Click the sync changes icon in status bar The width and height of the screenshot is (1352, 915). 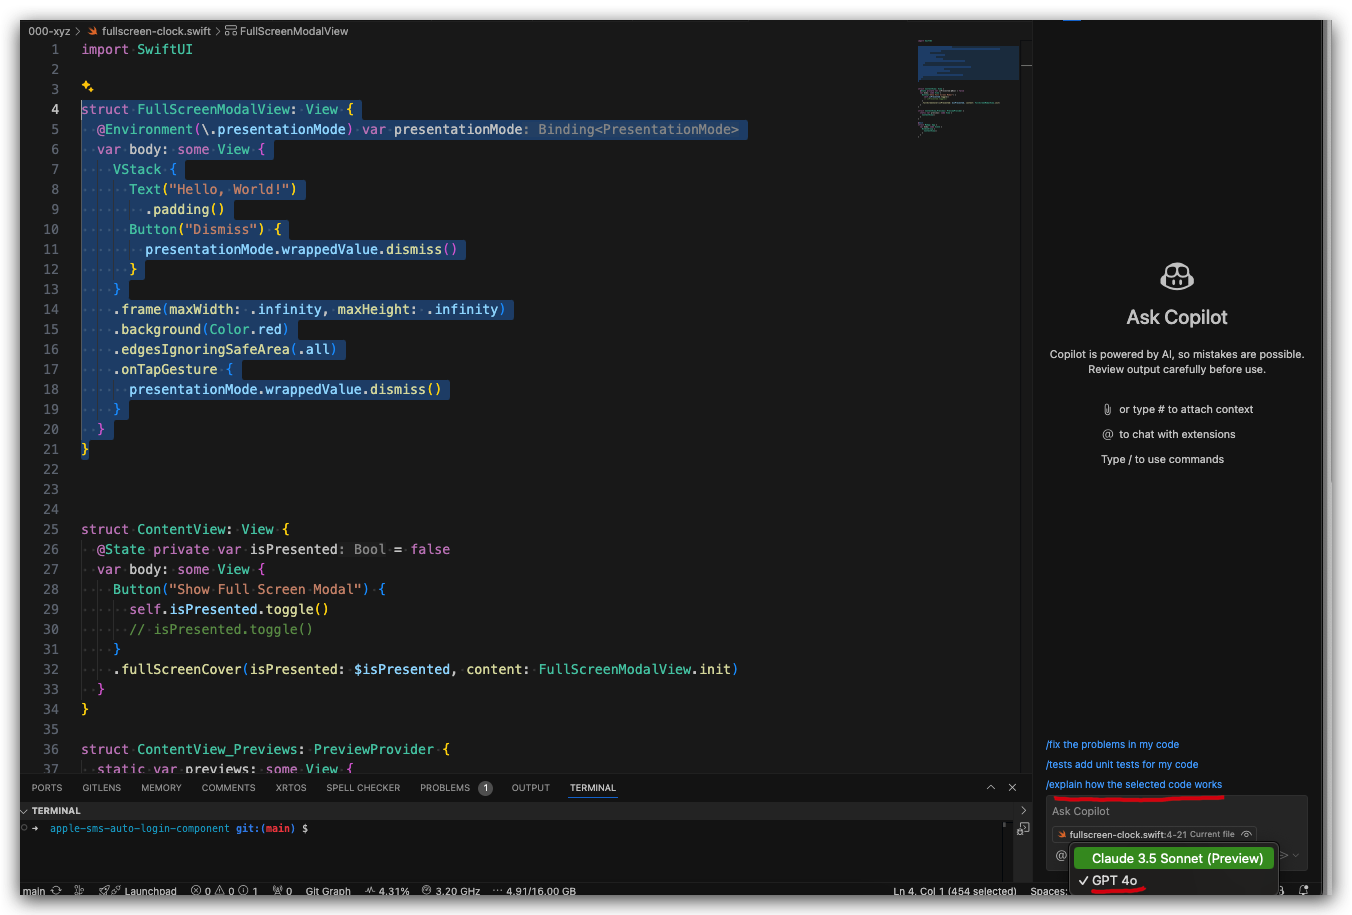tap(56, 891)
